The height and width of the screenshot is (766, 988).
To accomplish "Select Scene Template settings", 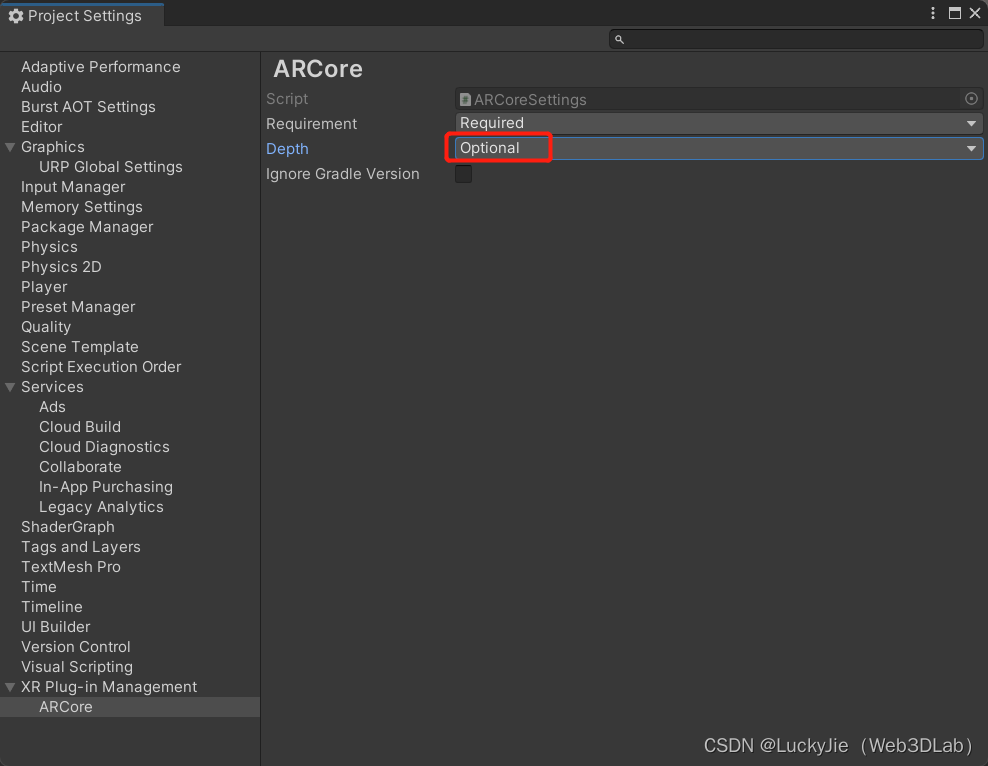I will tap(79, 347).
